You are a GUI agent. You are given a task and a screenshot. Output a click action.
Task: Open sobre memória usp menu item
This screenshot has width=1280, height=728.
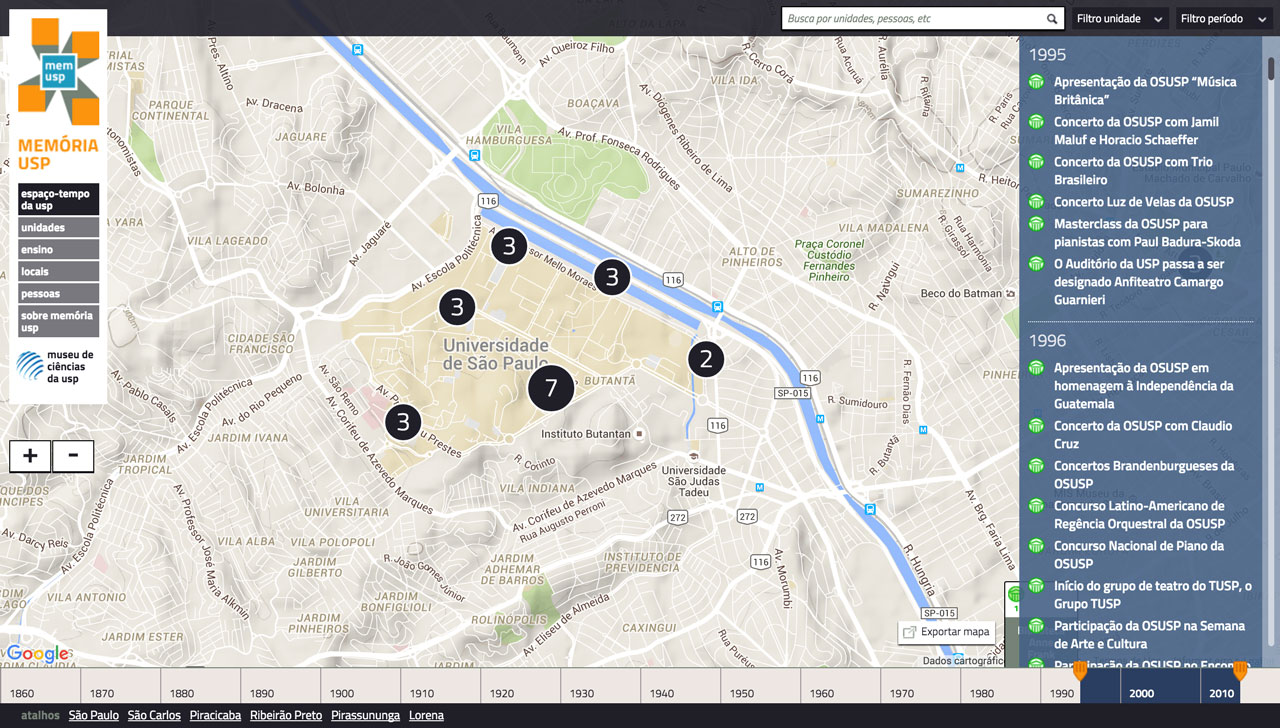tap(58, 322)
